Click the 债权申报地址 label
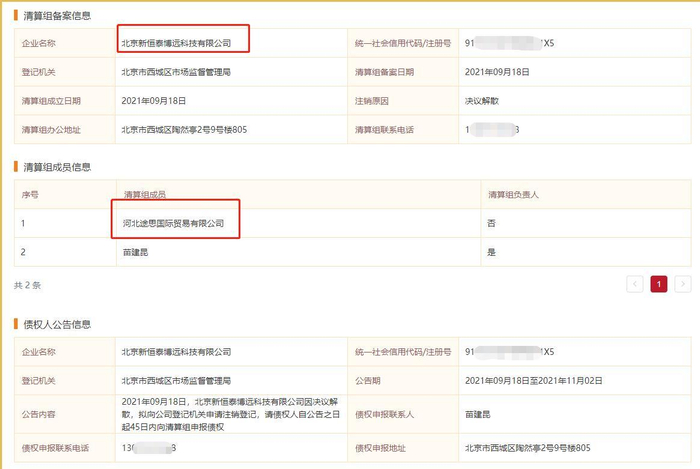 coord(380,448)
